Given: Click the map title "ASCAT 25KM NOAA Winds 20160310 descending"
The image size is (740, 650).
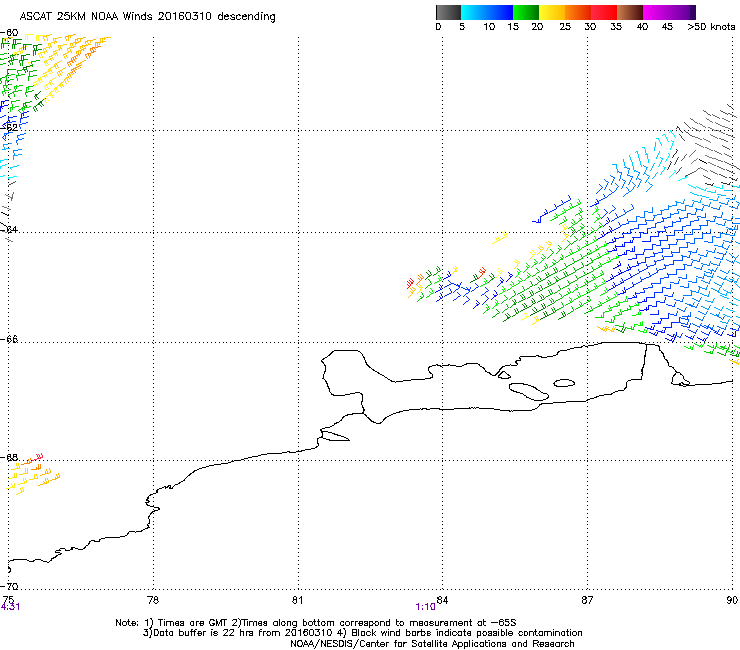Looking at the screenshot, I should click(147, 17).
